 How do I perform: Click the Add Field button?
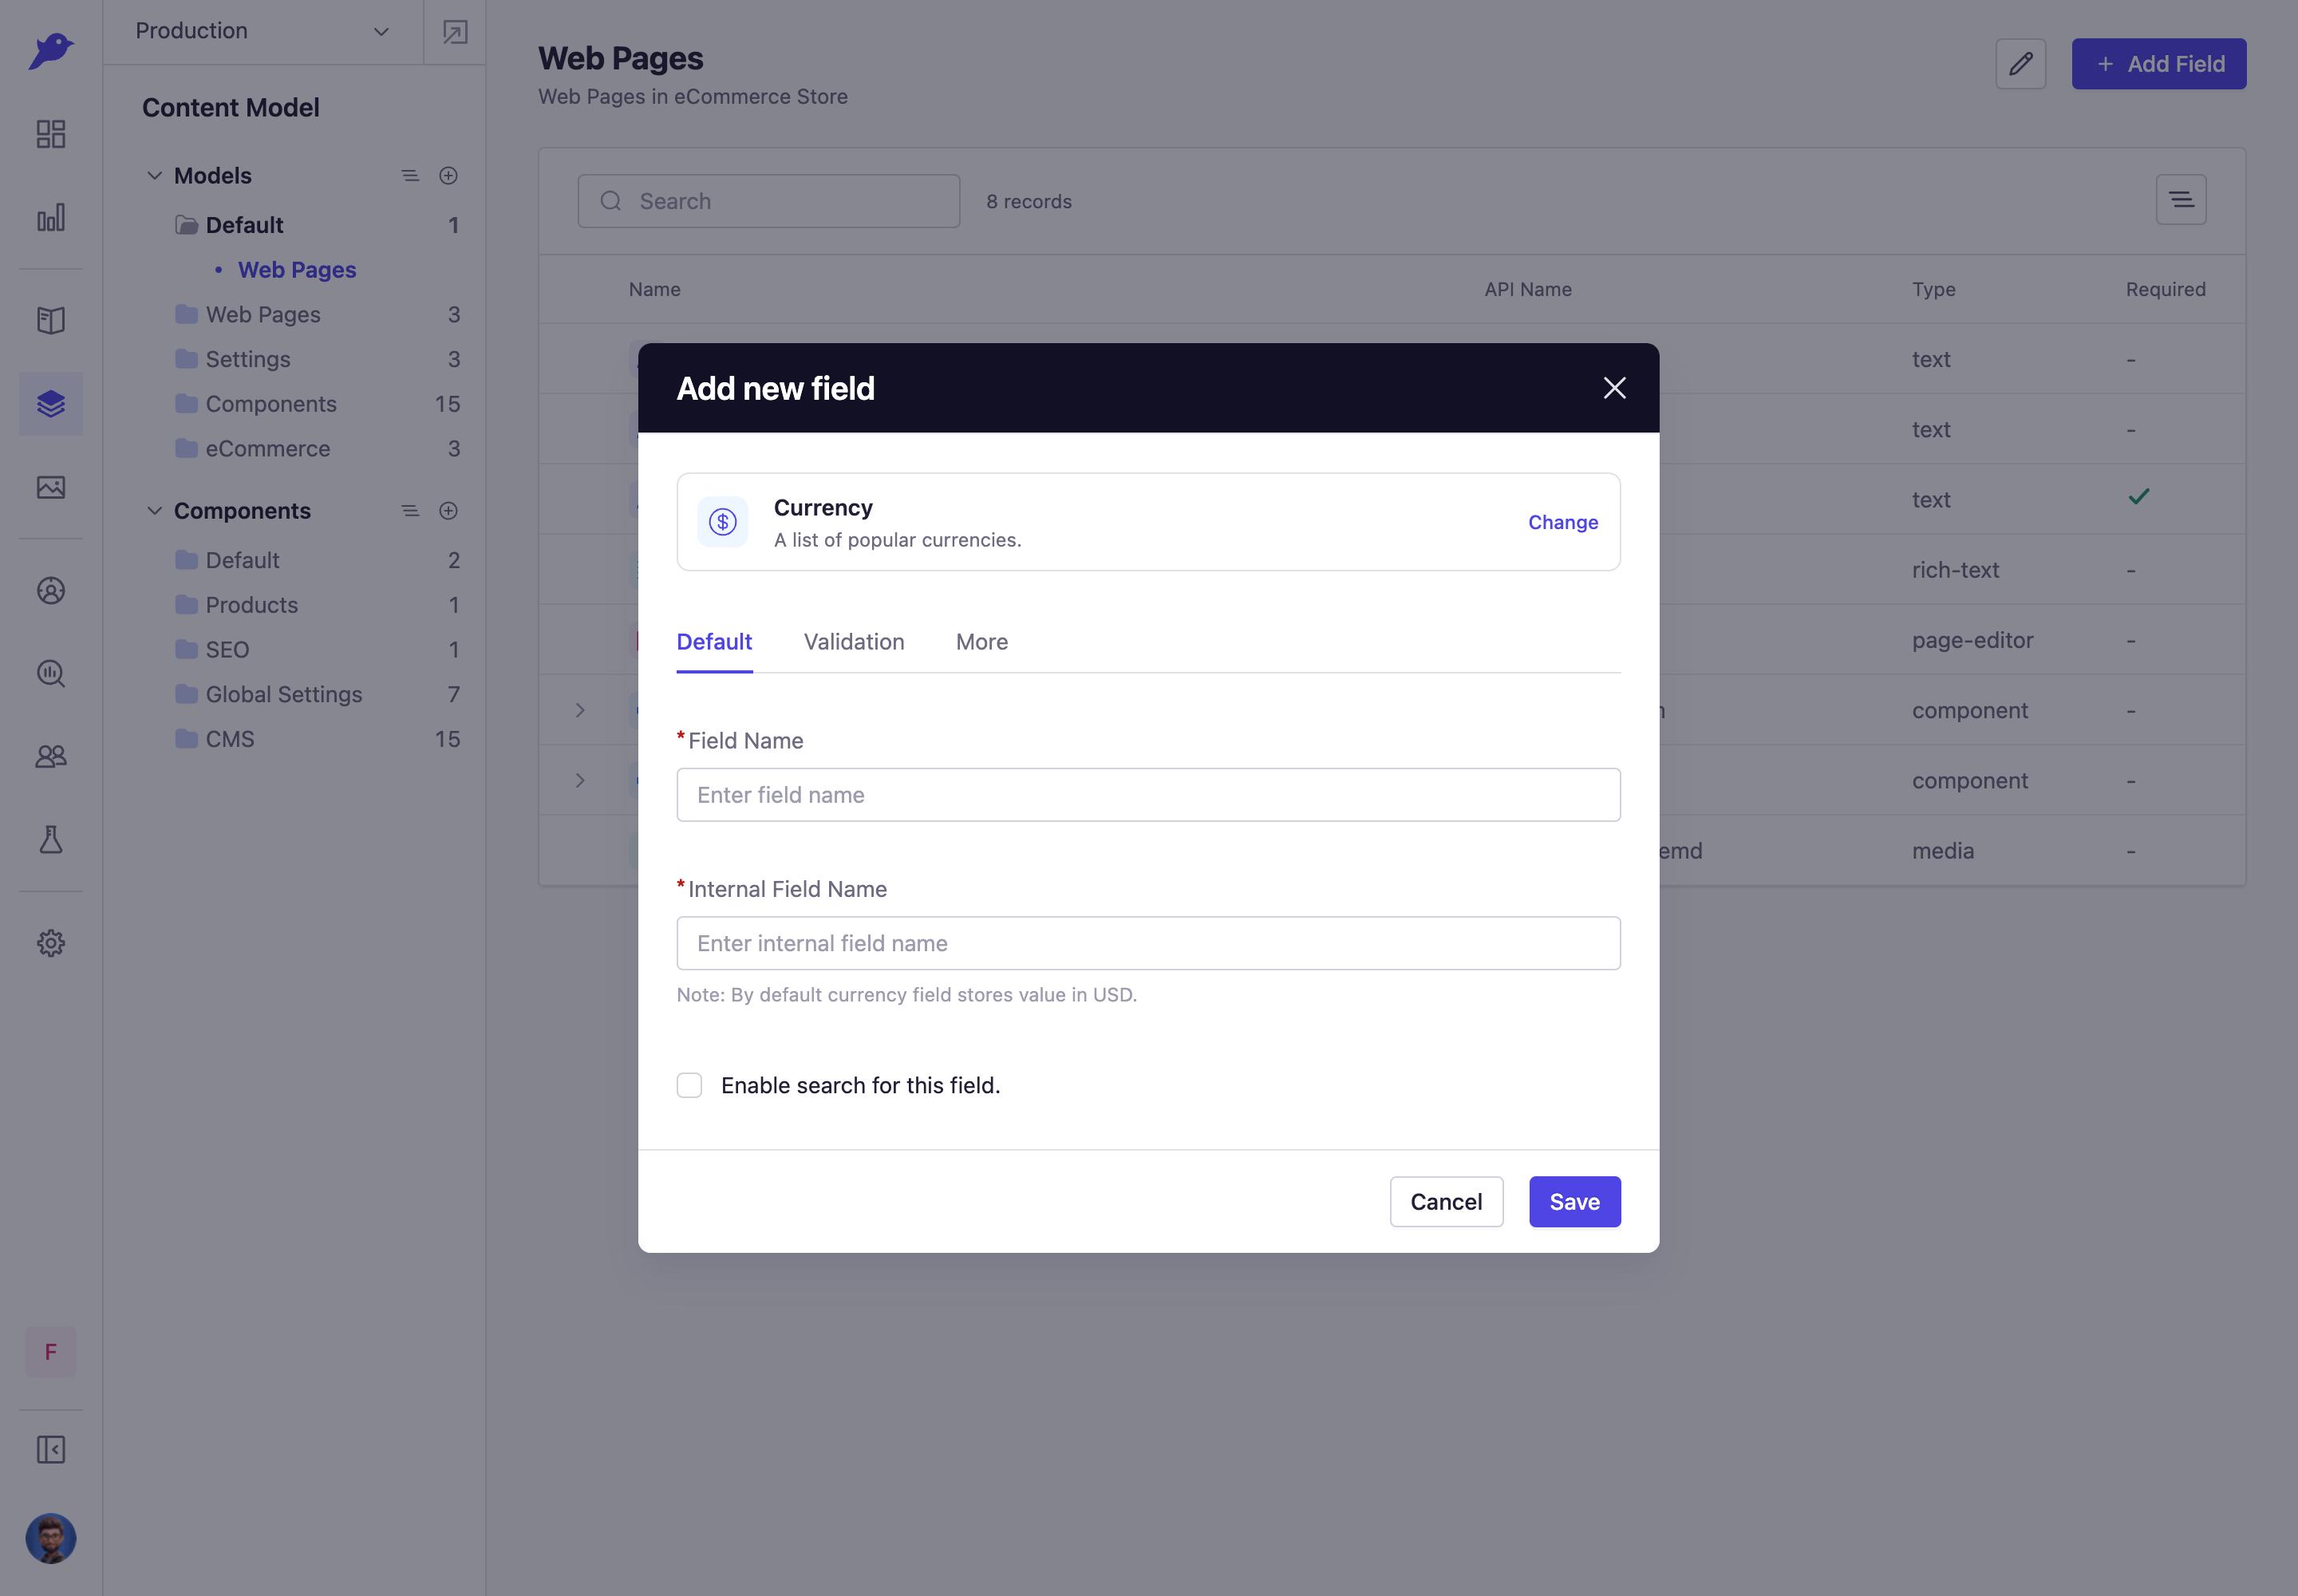tap(2159, 64)
